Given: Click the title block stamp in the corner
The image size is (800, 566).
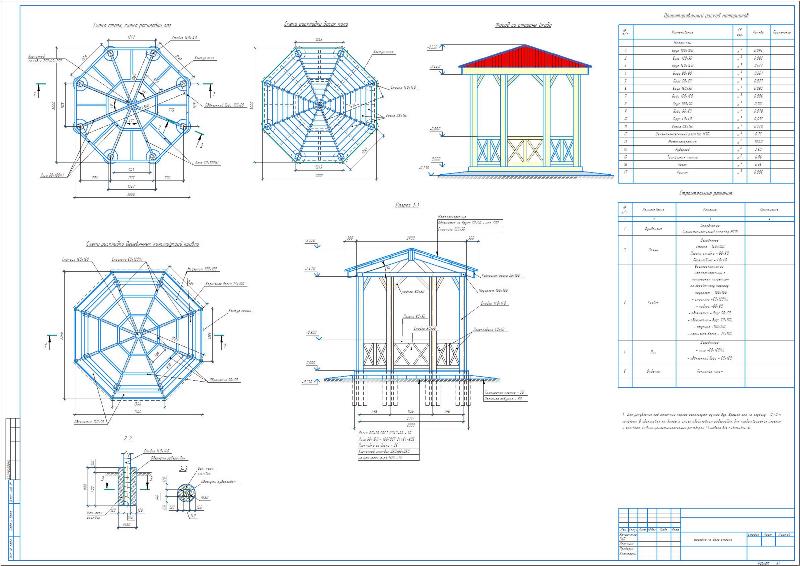Looking at the screenshot, I should pos(706,535).
